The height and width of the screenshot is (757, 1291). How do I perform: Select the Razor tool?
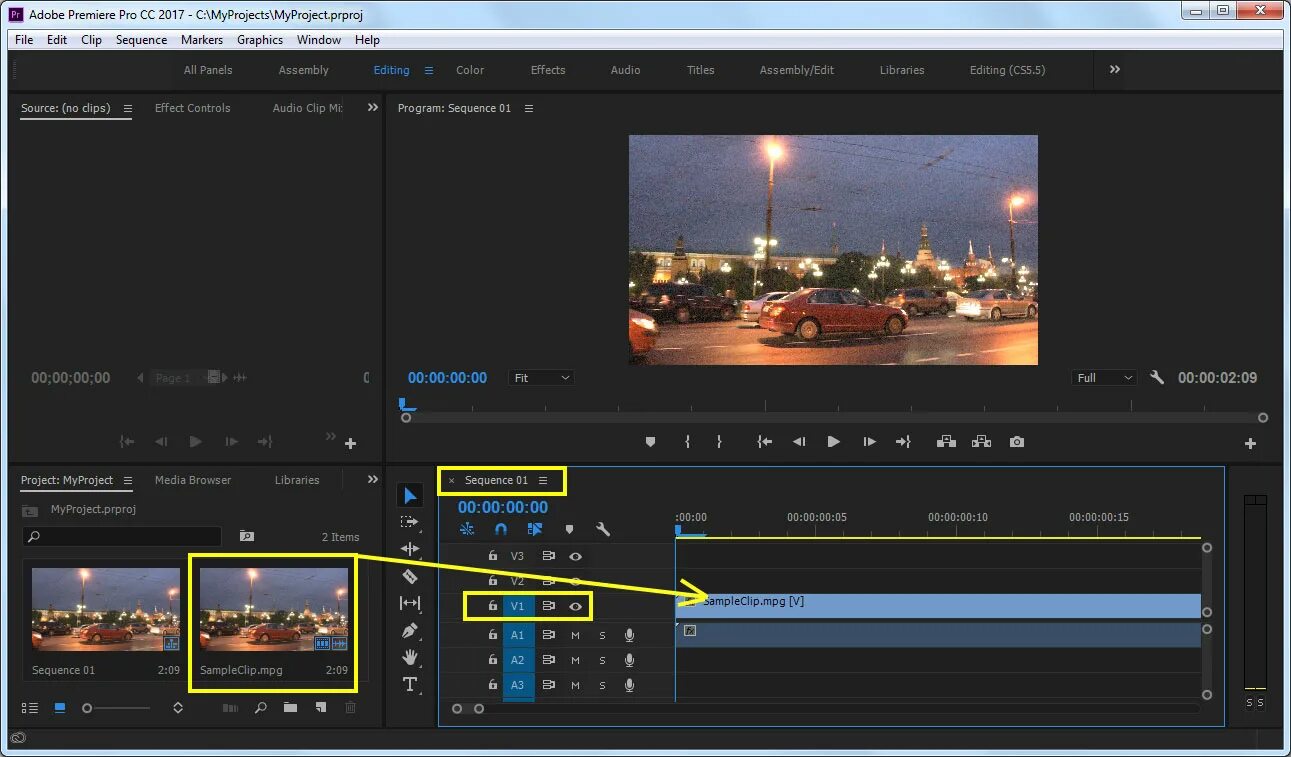(410, 576)
